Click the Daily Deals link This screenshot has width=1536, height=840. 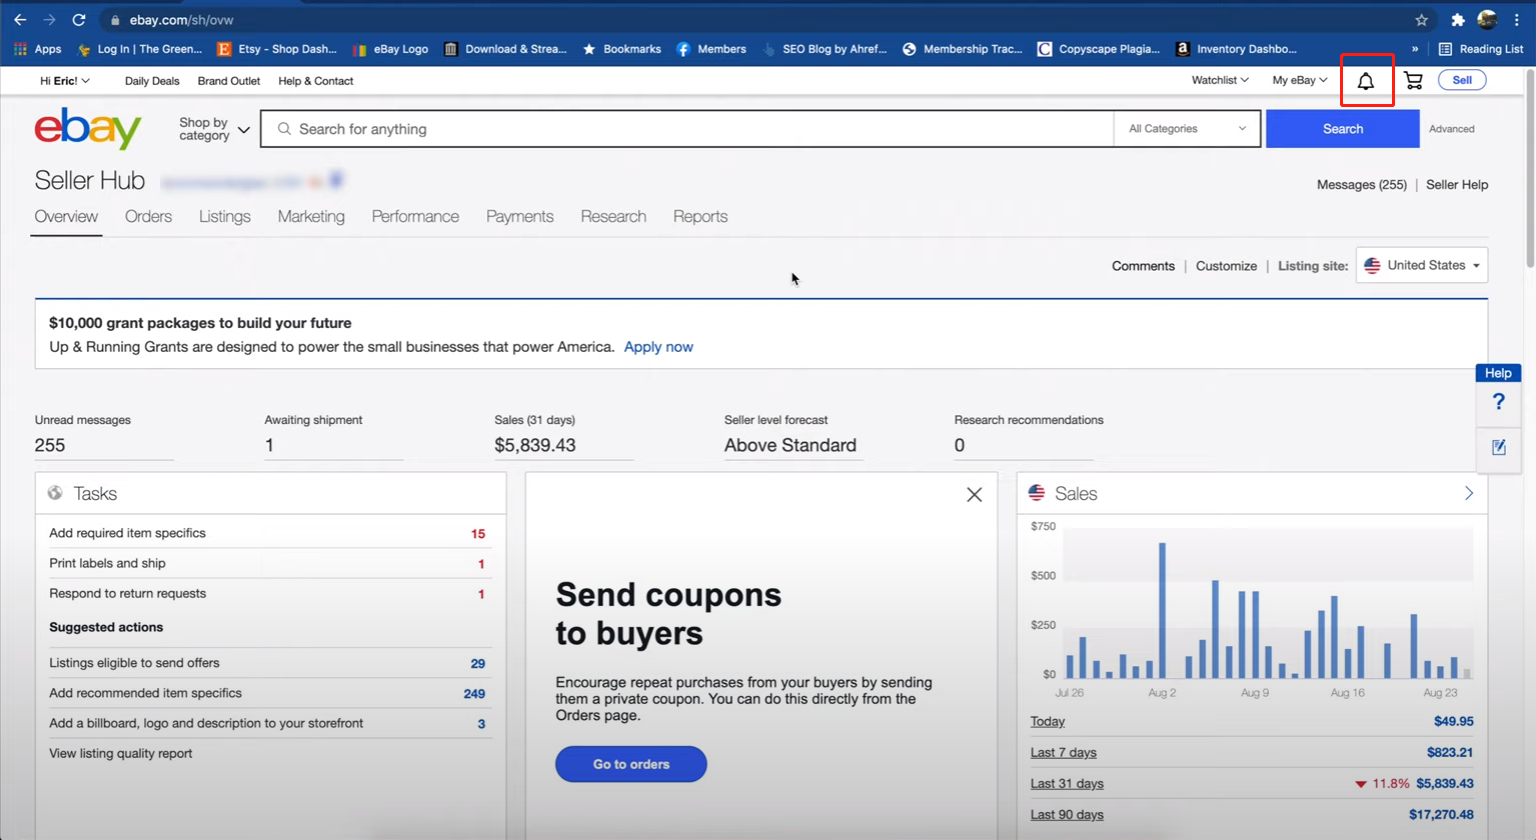tap(152, 81)
